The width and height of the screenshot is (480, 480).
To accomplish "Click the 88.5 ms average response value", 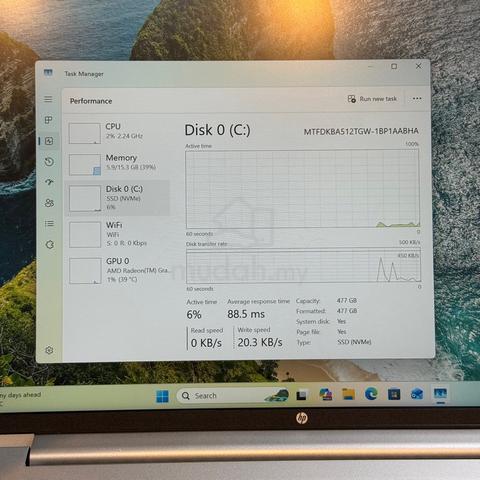I will (x=246, y=314).
